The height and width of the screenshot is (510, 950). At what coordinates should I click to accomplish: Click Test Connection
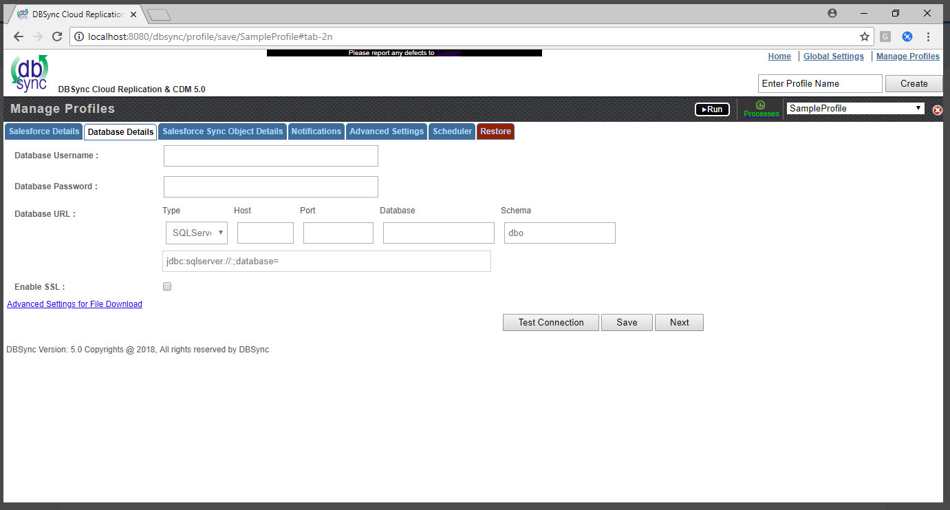tap(551, 322)
